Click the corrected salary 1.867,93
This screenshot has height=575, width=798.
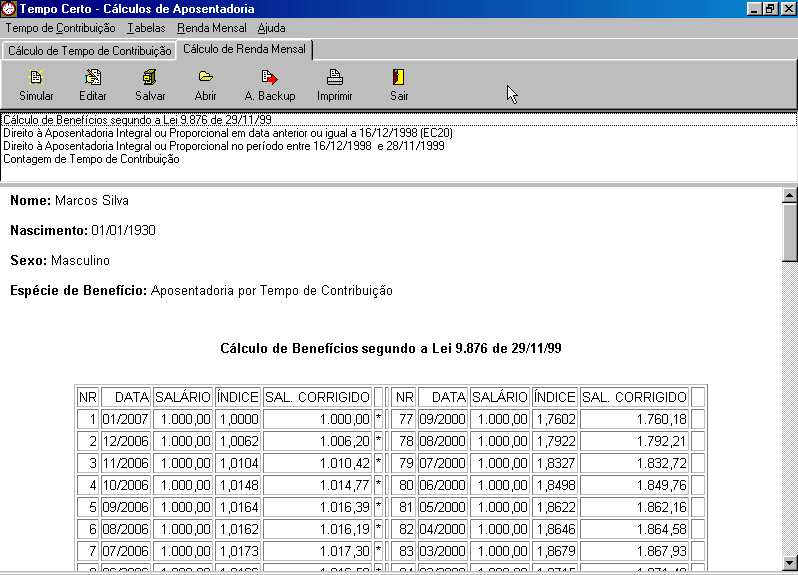635,551
